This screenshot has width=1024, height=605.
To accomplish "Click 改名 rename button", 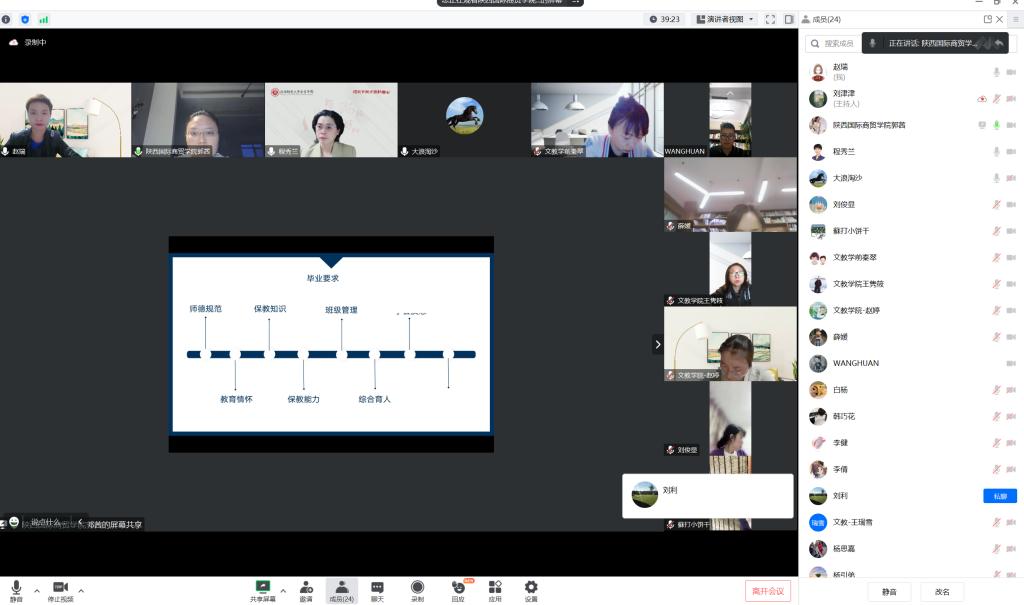I will [942, 592].
